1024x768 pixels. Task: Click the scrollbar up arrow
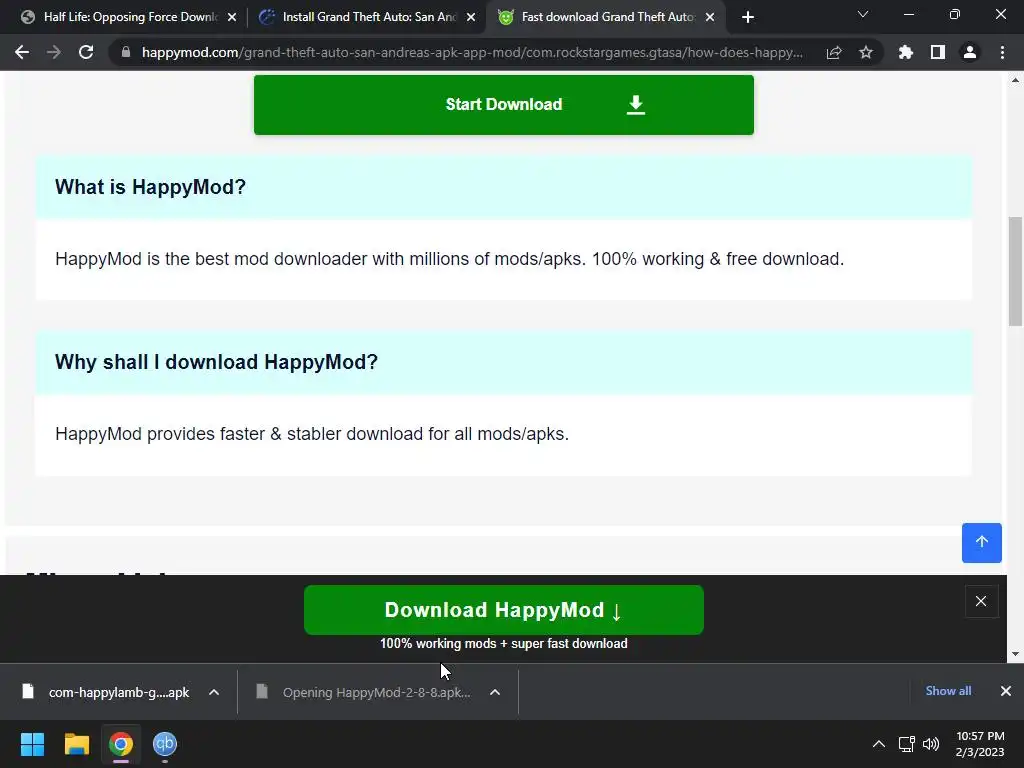click(1015, 80)
